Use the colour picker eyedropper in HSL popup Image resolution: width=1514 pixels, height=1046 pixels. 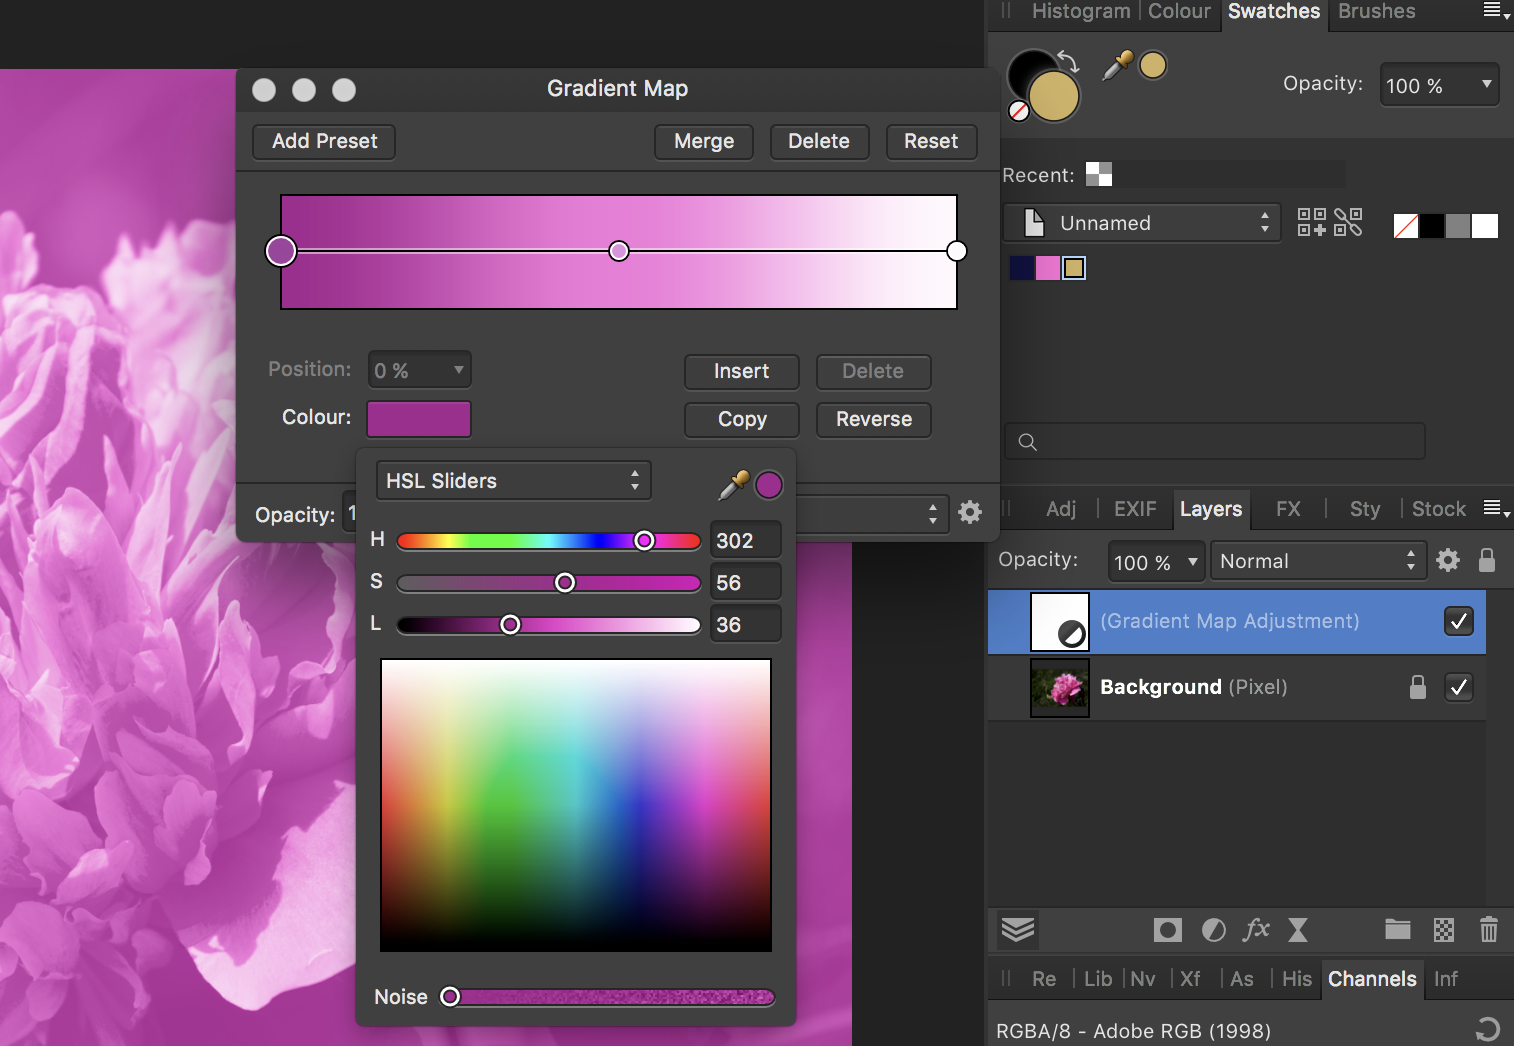tap(734, 485)
